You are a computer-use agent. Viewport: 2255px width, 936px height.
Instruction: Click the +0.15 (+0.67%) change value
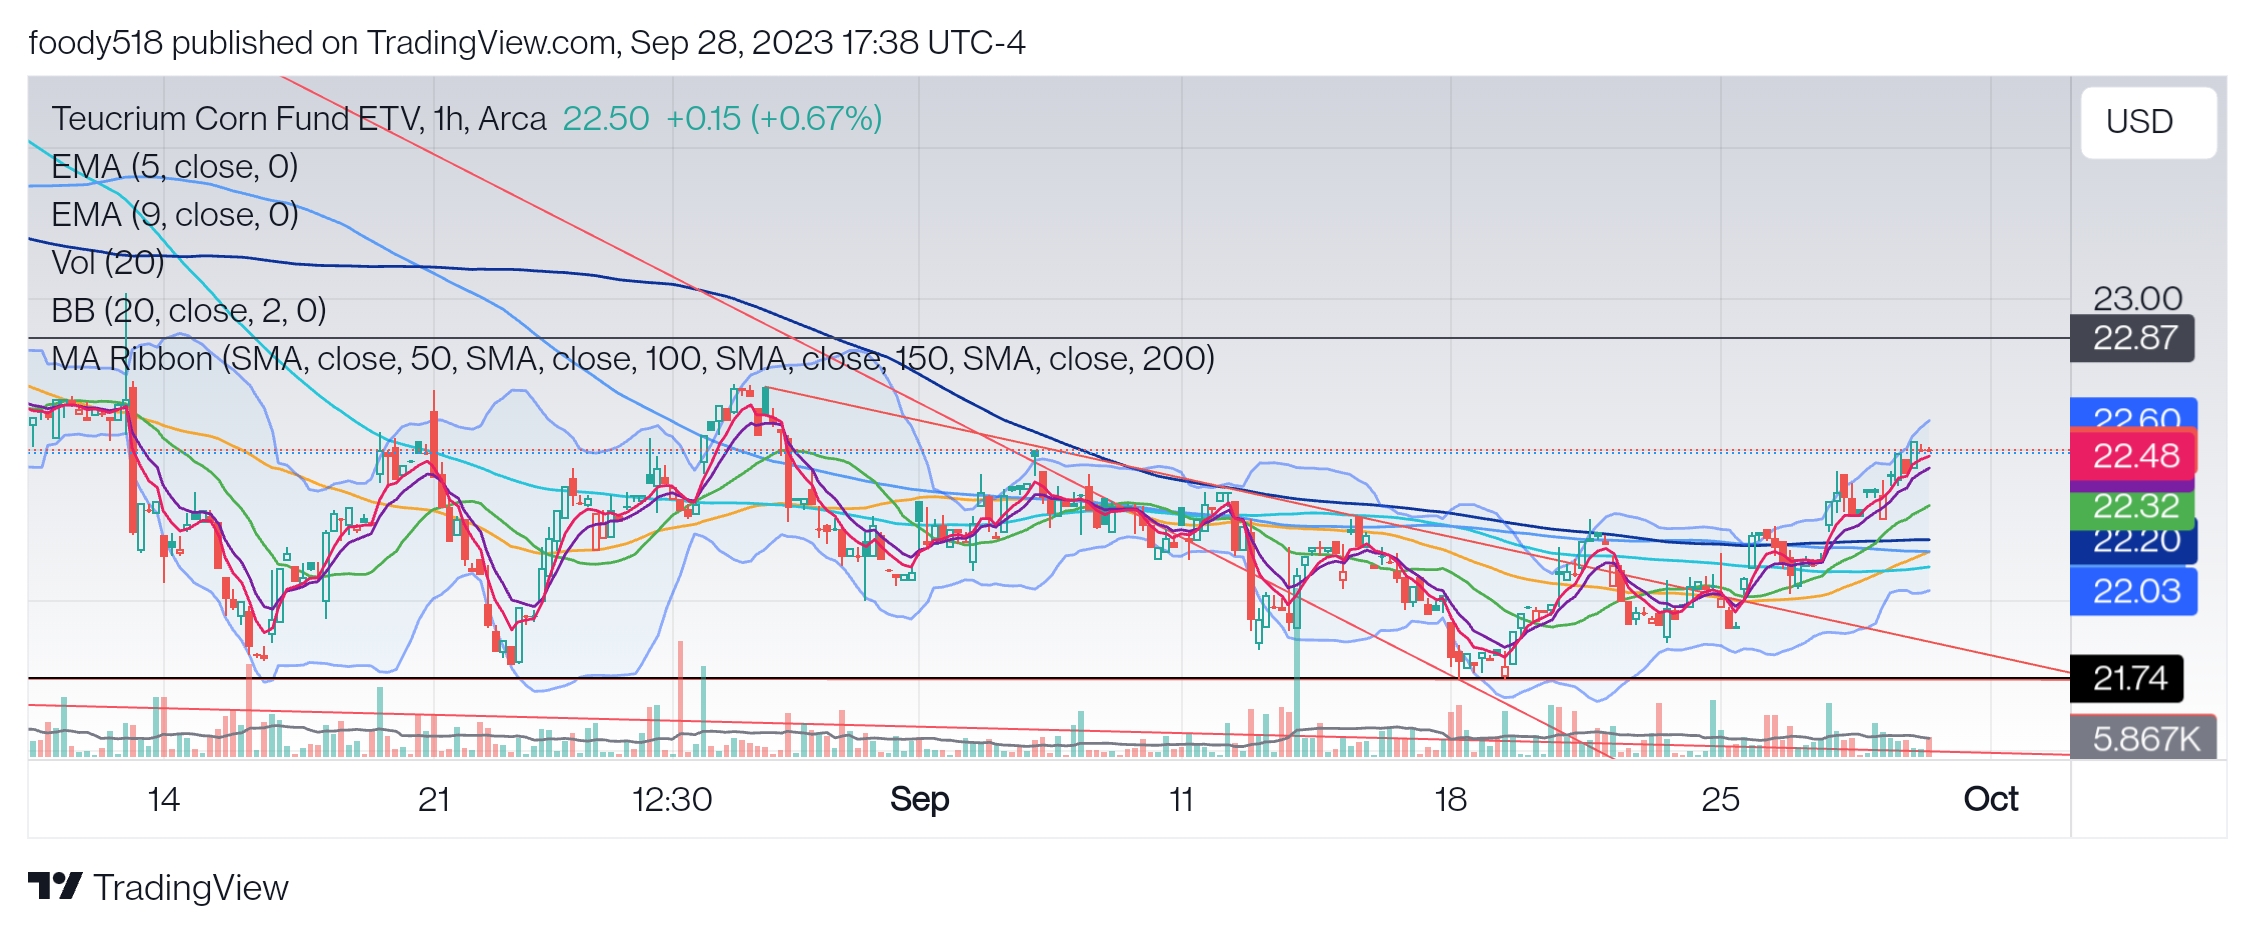point(774,118)
